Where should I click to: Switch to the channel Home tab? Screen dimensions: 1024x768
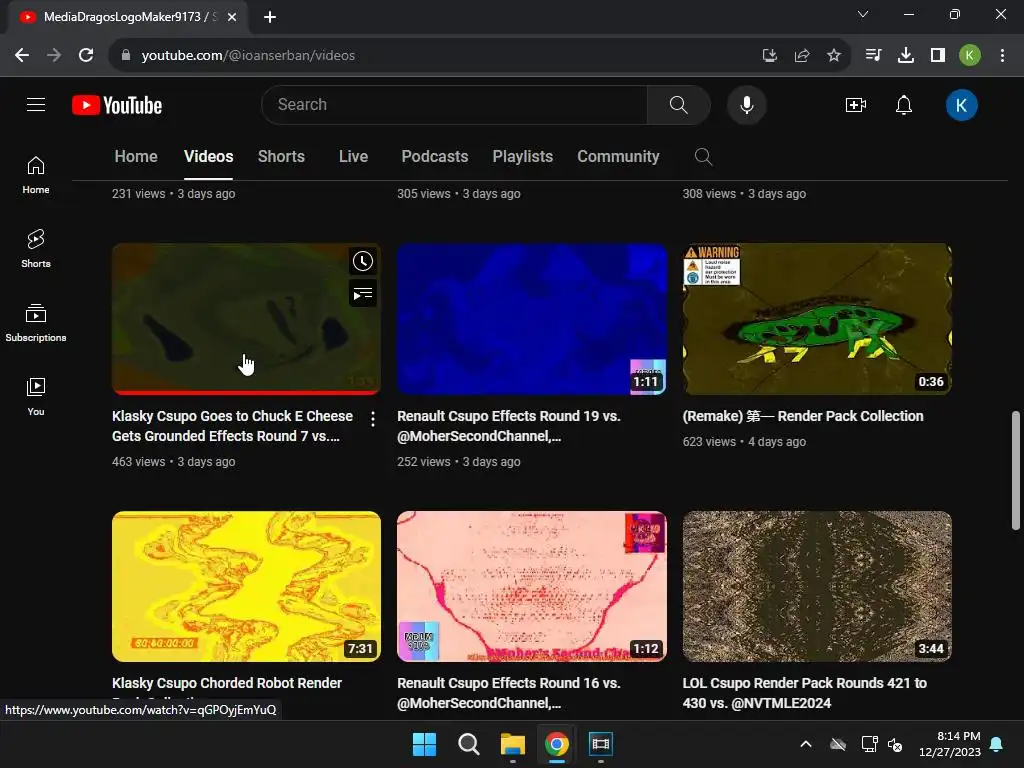pyautogui.click(x=136, y=157)
